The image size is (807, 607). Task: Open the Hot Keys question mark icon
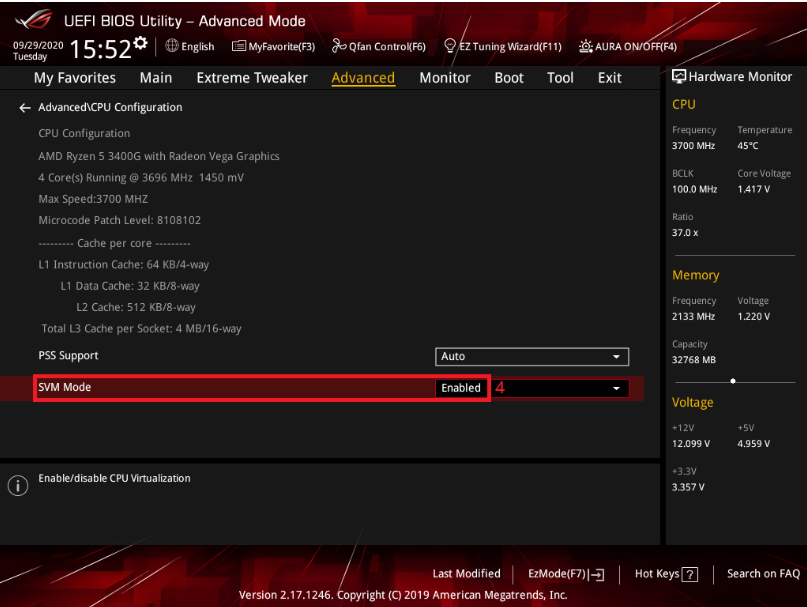click(x=692, y=574)
